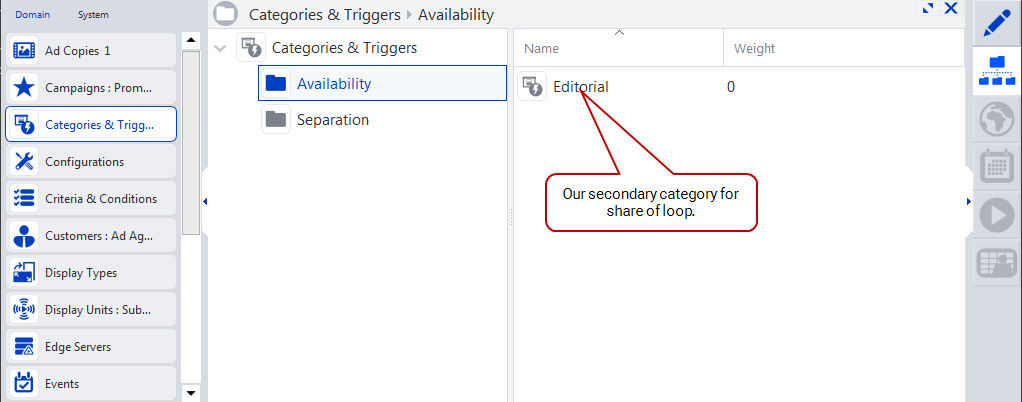Select the Editorial category icon

pos(532,87)
